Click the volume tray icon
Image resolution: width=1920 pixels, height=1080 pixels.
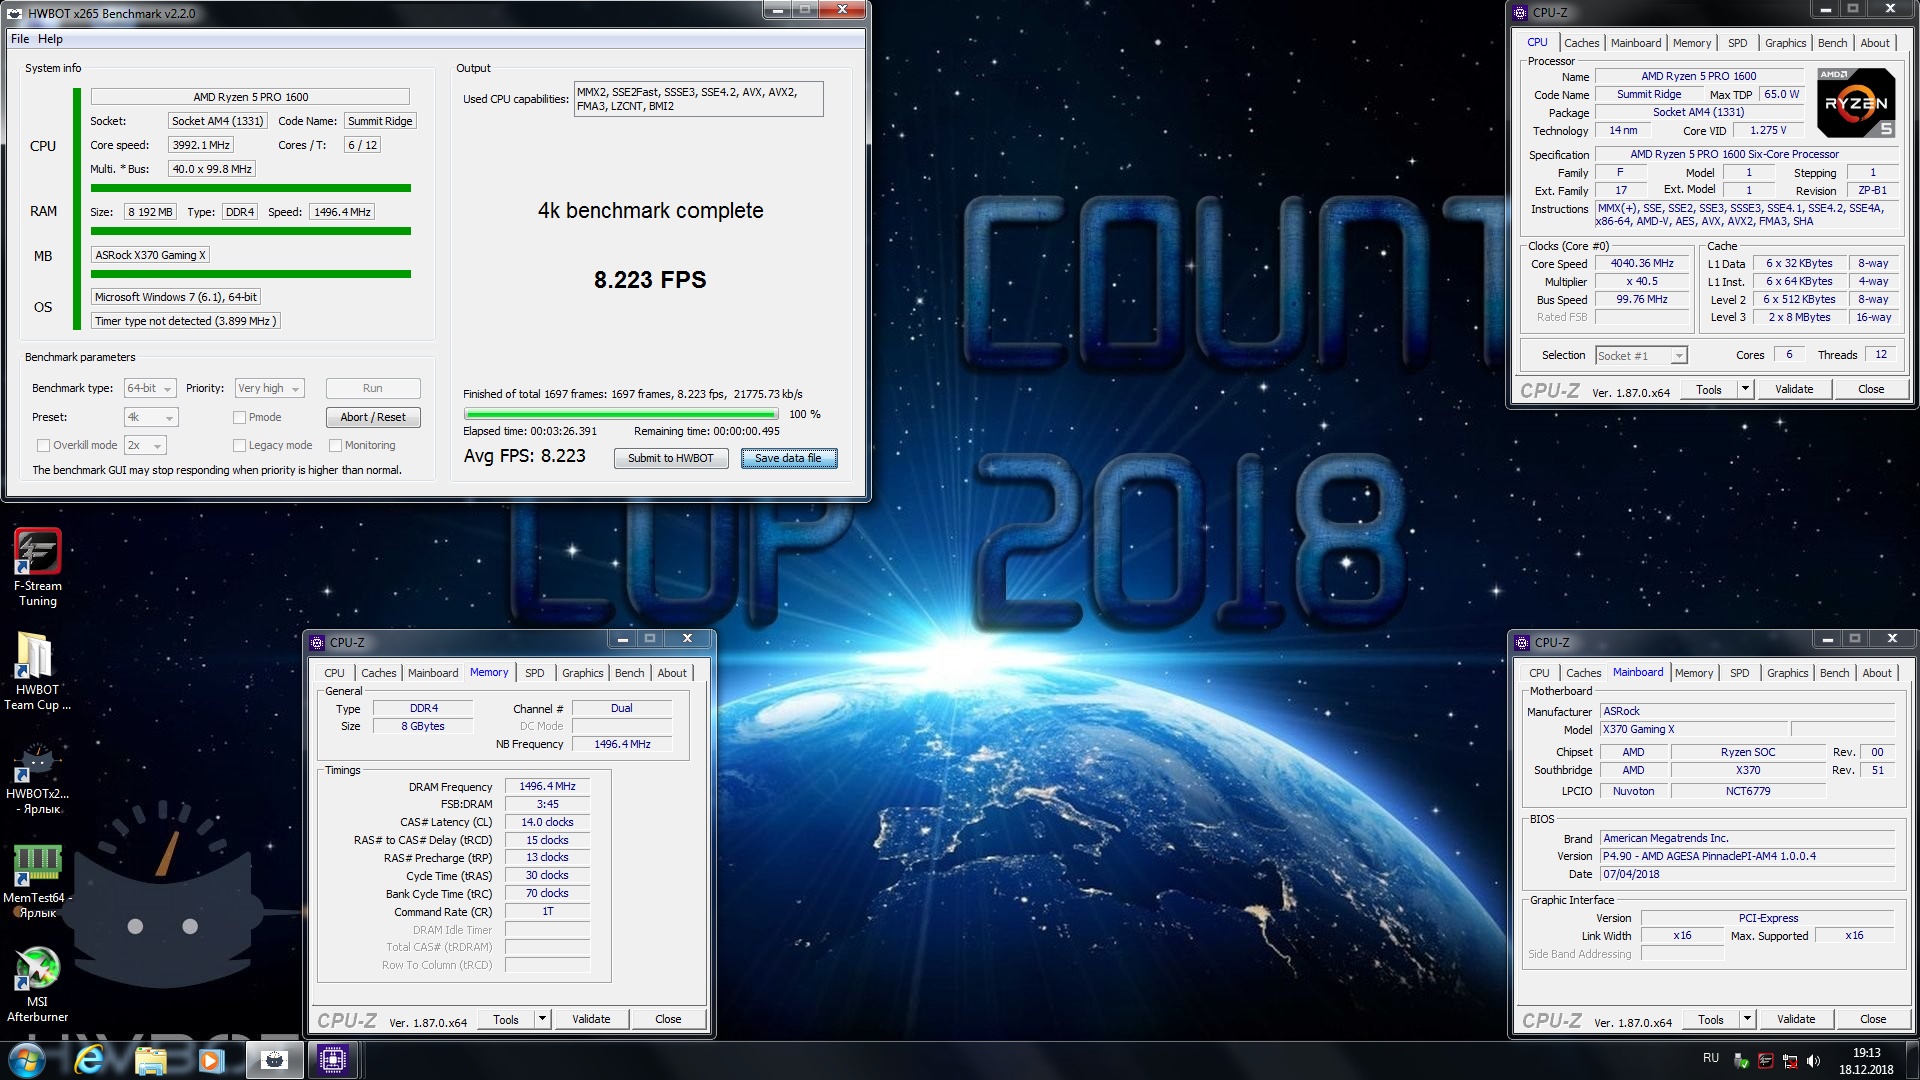1814,1061
